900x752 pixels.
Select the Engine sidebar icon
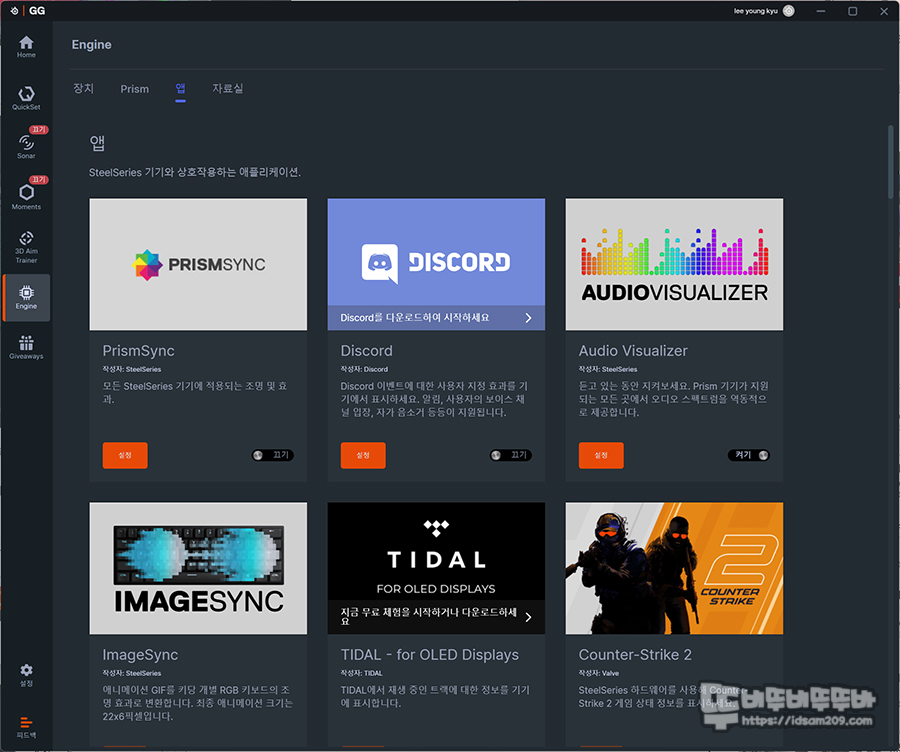(26, 297)
